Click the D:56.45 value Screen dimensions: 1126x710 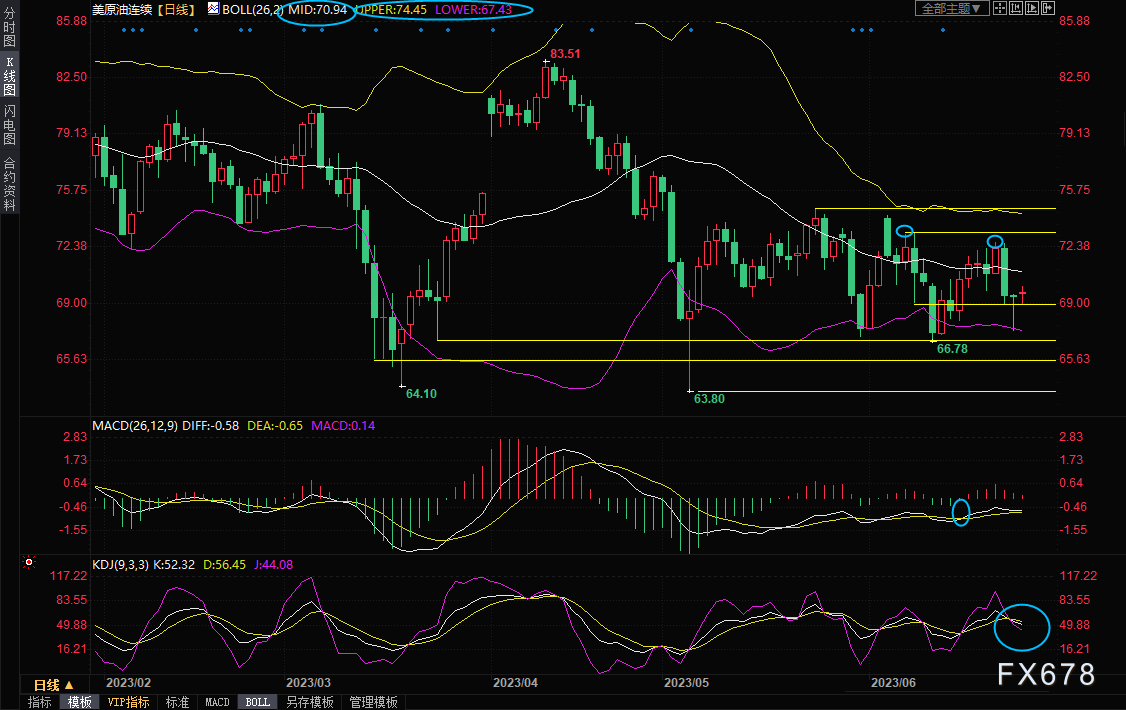tap(225, 565)
